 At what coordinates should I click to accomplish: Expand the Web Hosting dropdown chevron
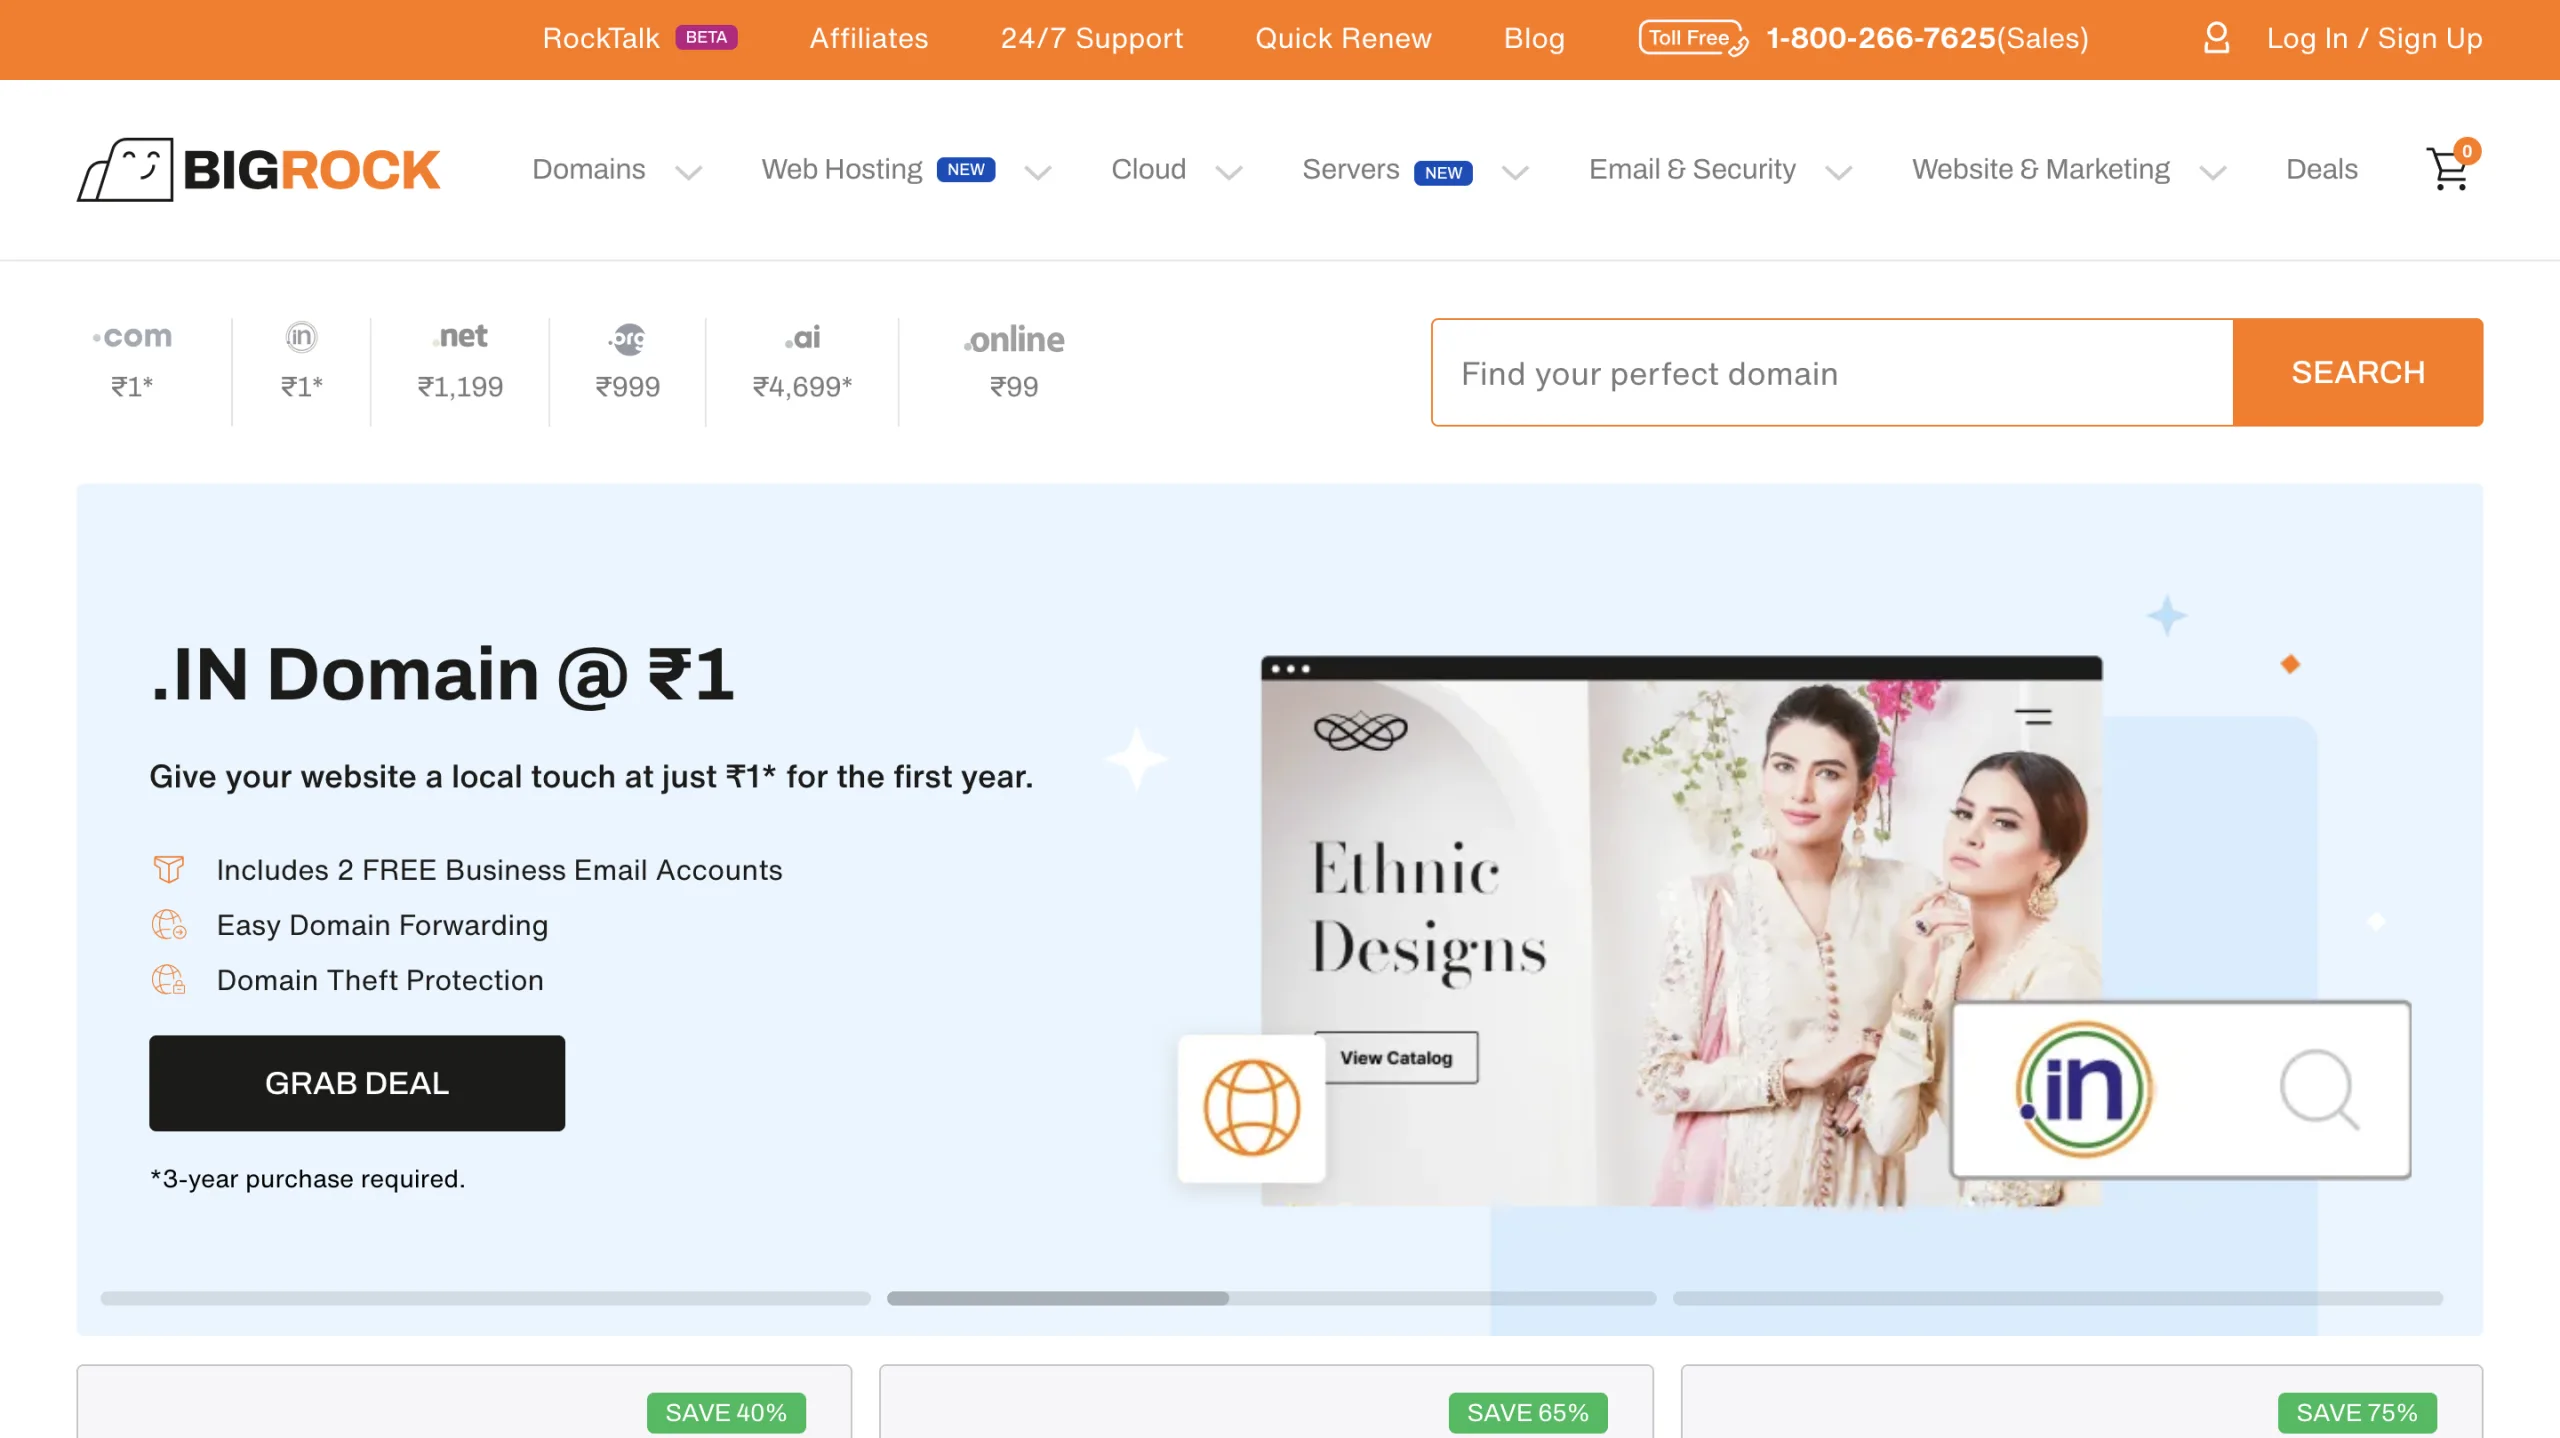coord(1038,172)
